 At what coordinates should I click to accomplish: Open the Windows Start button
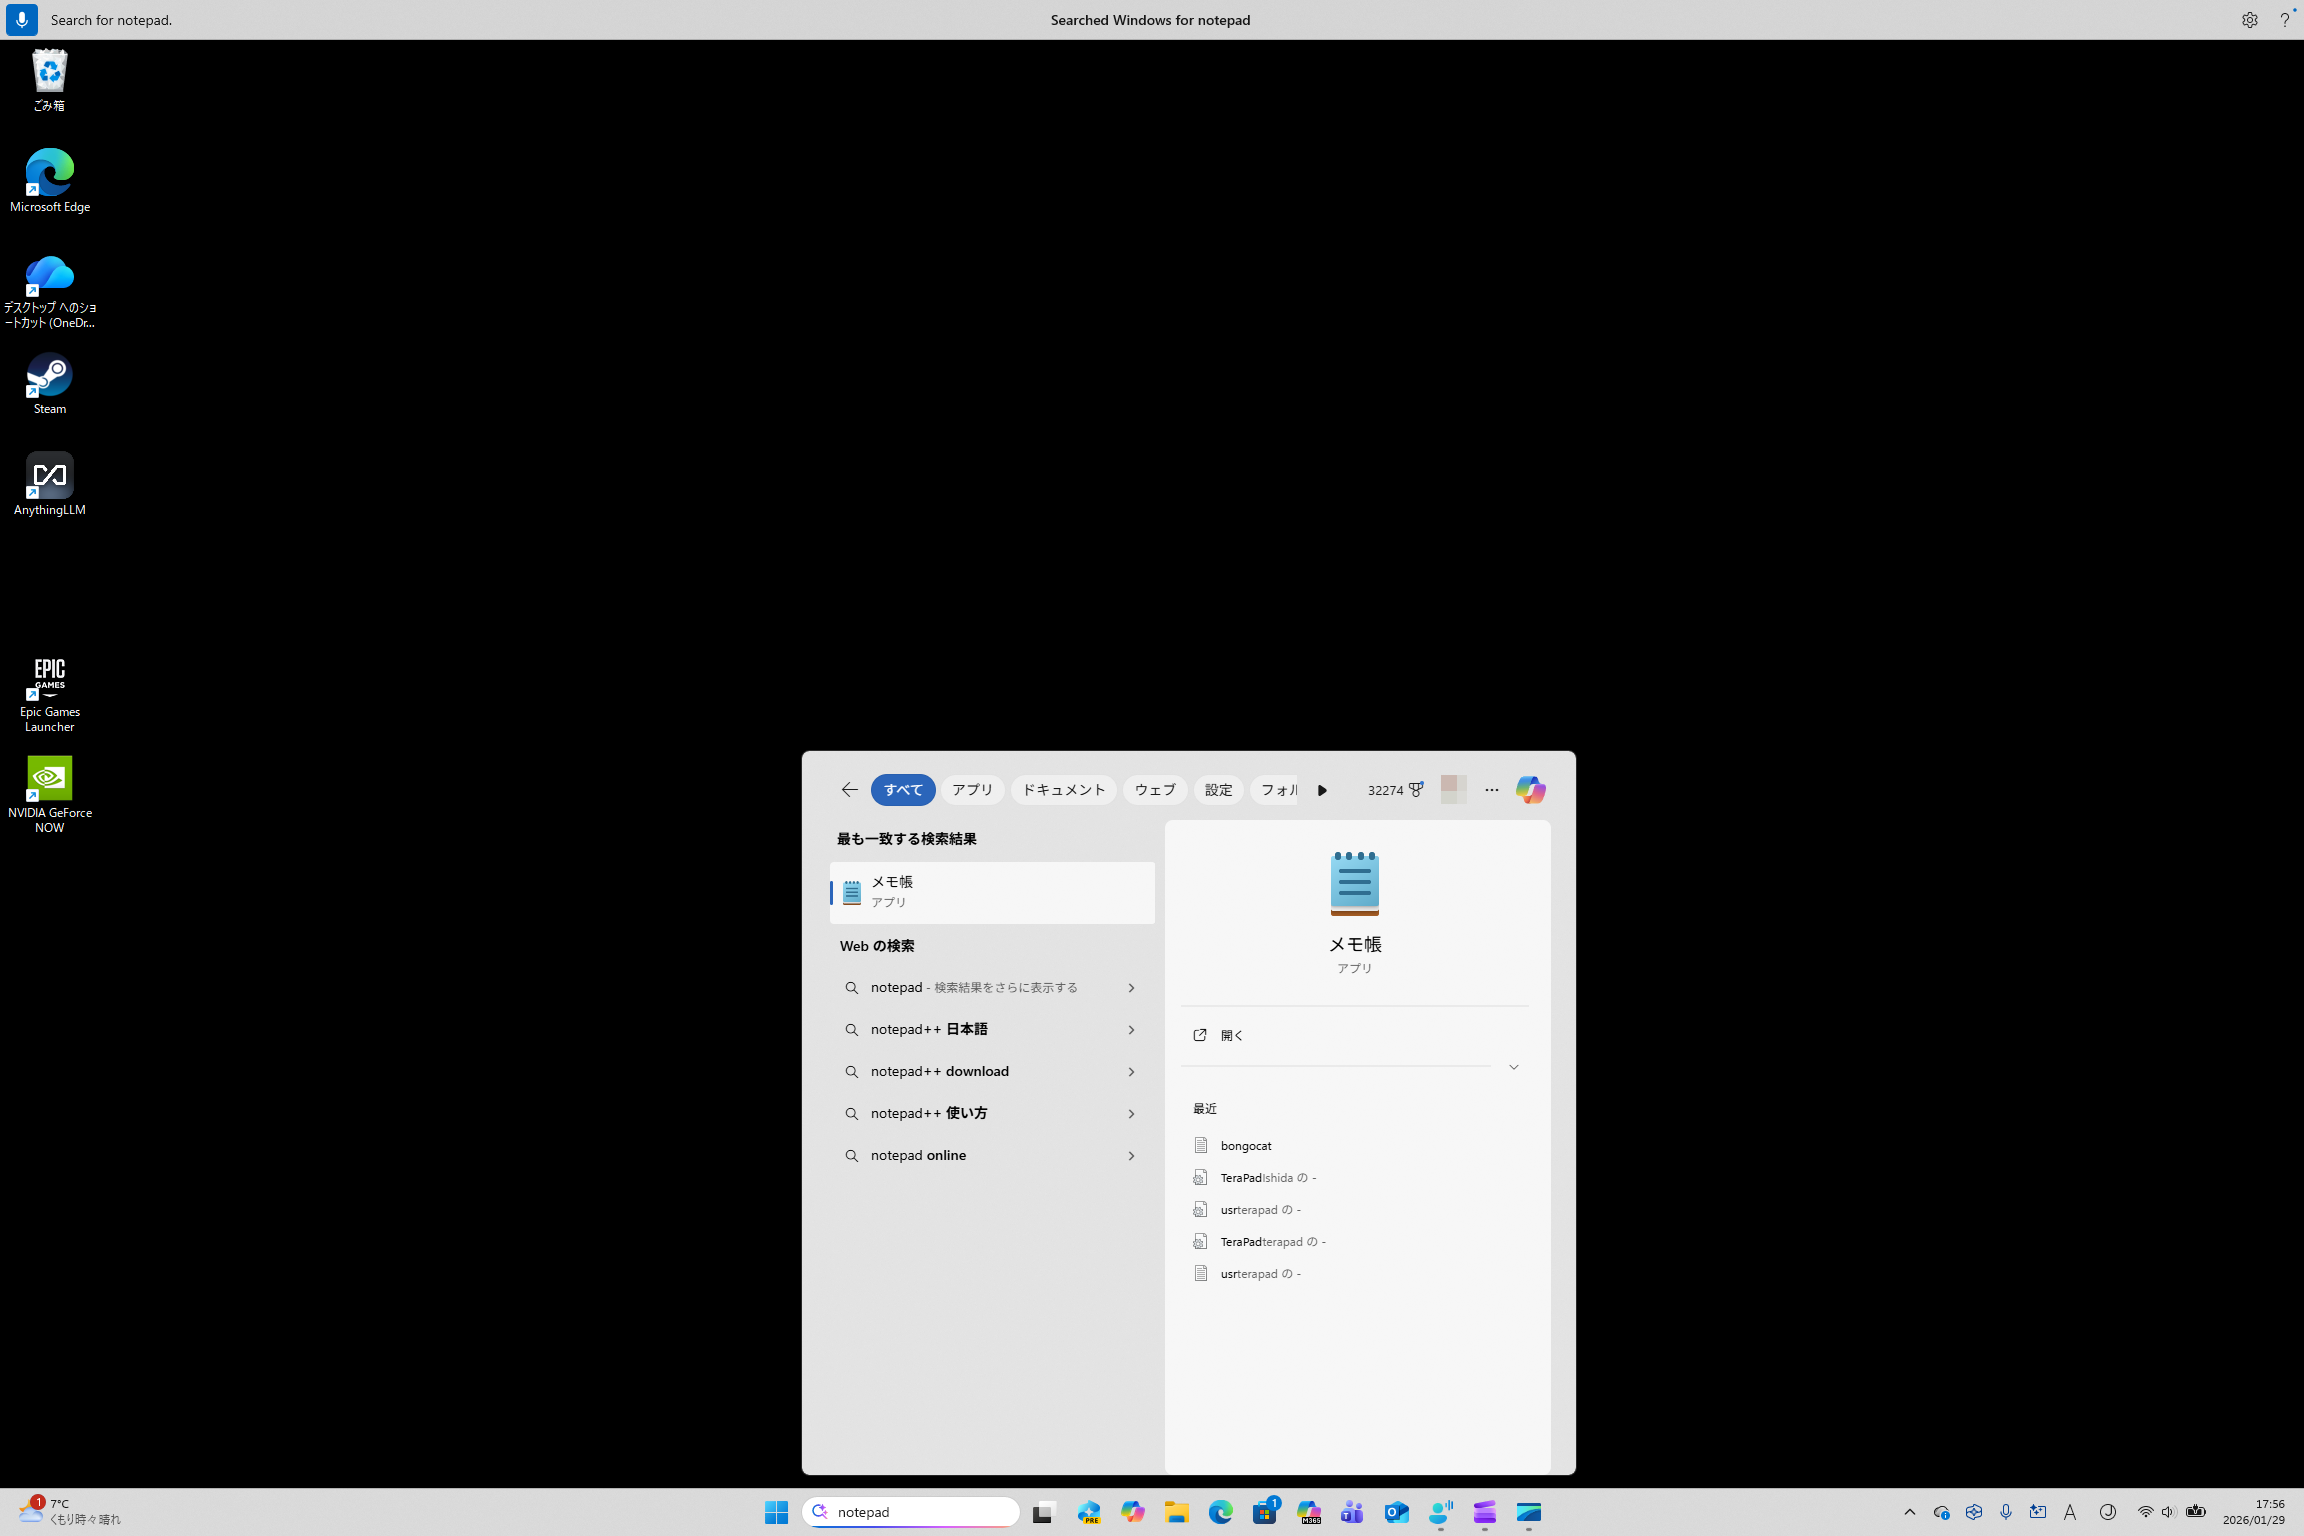776,1512
